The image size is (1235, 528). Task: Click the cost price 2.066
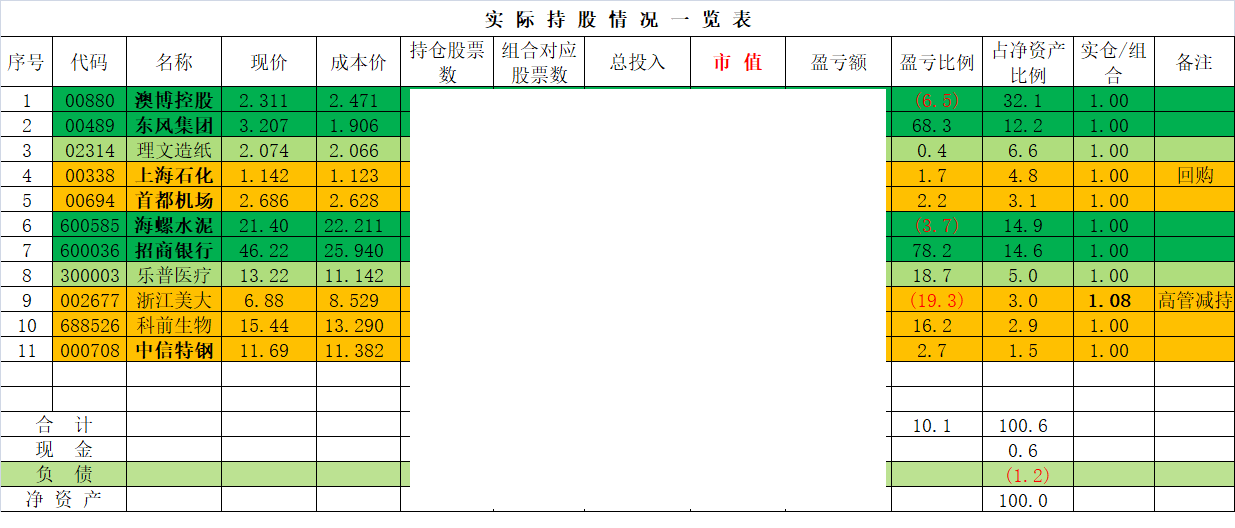coord(358,151)
